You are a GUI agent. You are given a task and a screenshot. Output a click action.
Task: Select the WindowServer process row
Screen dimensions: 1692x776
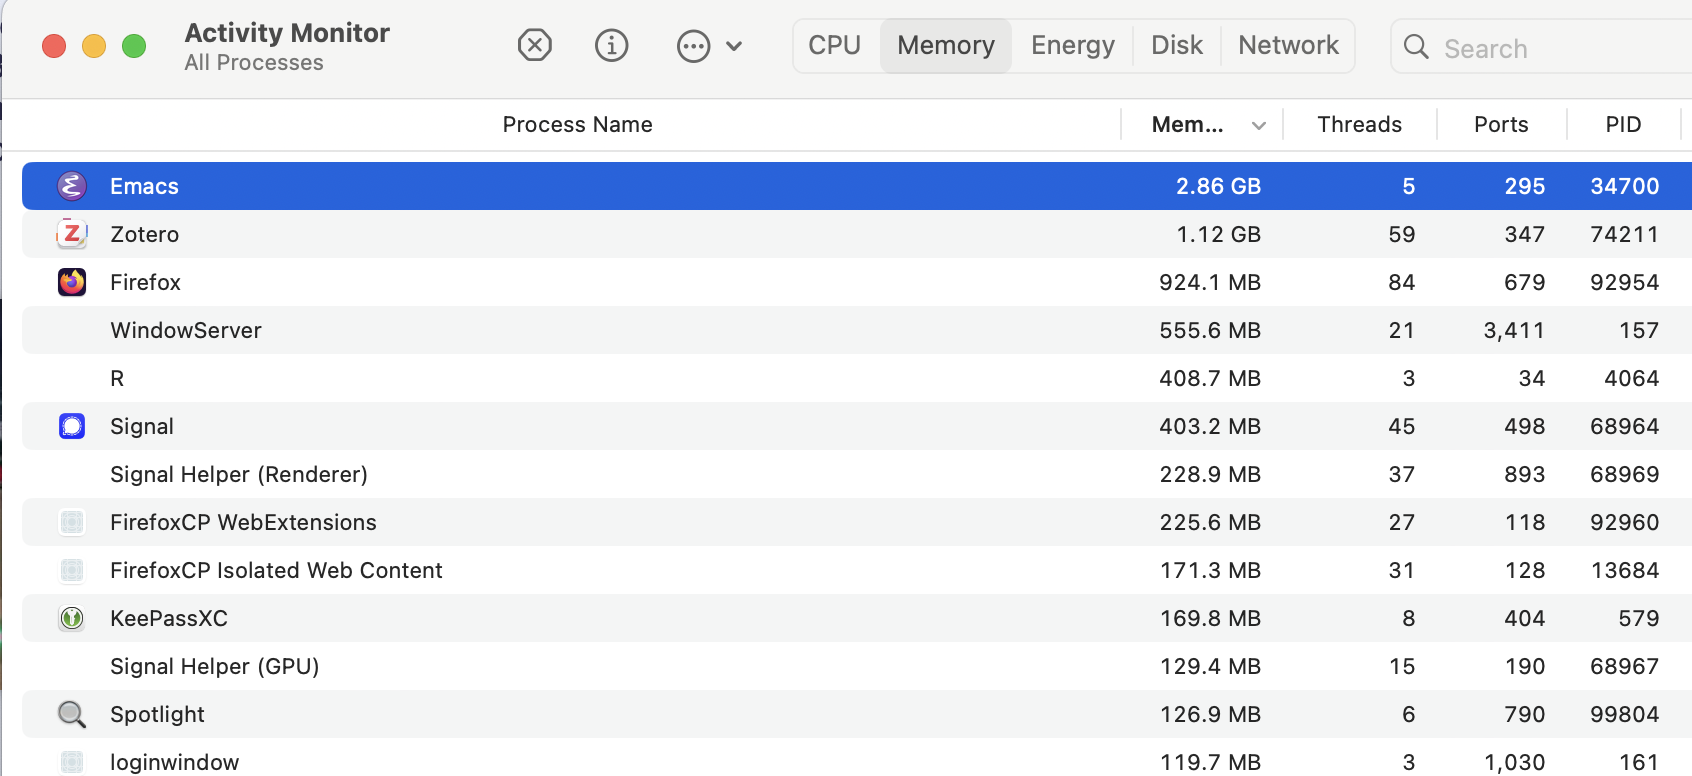click(x=857, y=330)
